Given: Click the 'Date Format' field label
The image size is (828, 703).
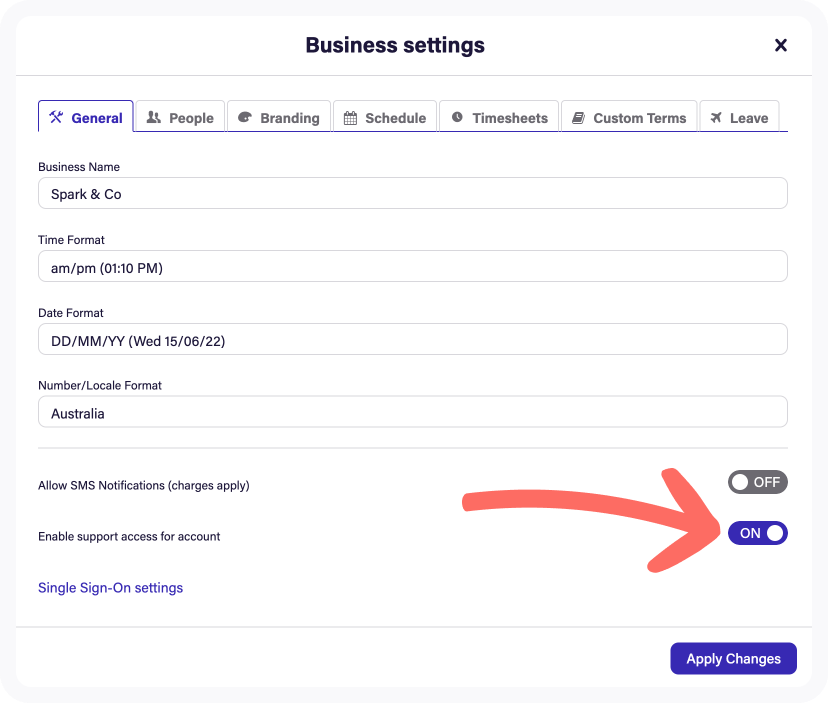Looking at the screenshot, I should [71, 313].
